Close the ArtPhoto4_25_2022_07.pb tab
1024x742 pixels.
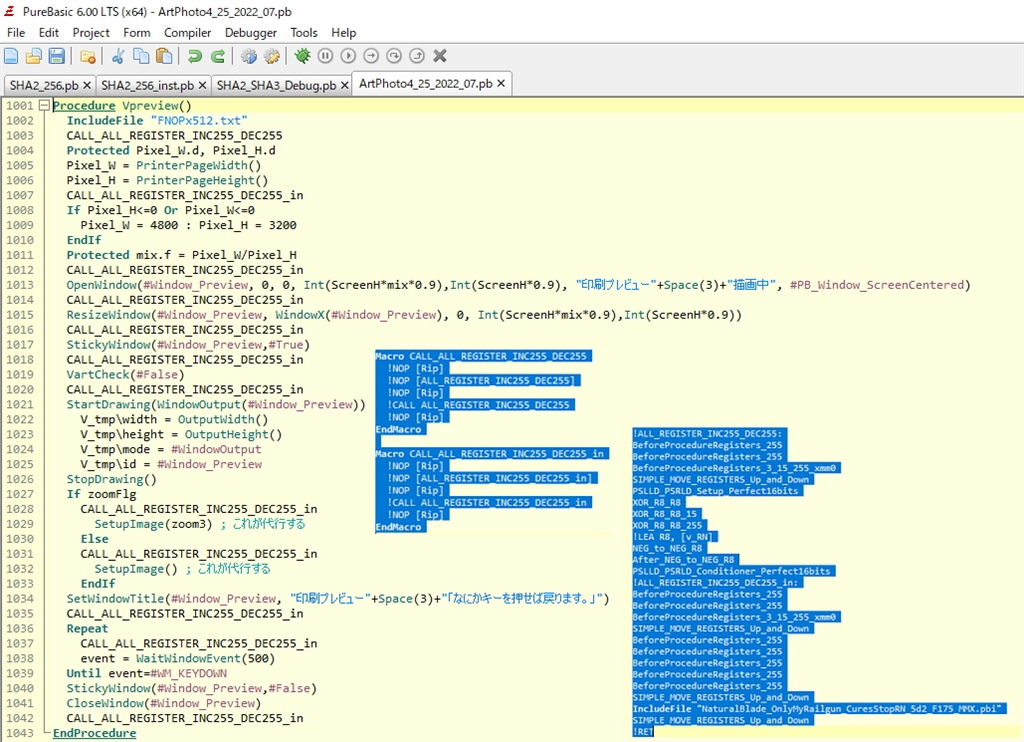[502, 83]
